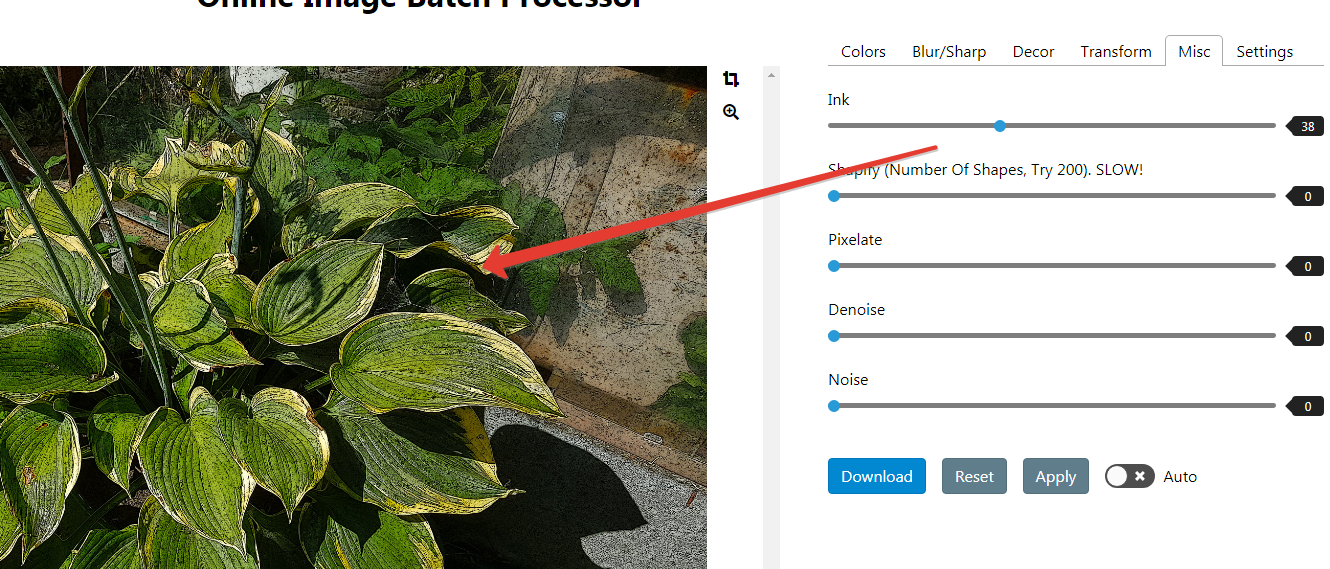Click the zoom magnifier icon
The width and height of the screenshot is (1330, 569).
click(731, 112)
